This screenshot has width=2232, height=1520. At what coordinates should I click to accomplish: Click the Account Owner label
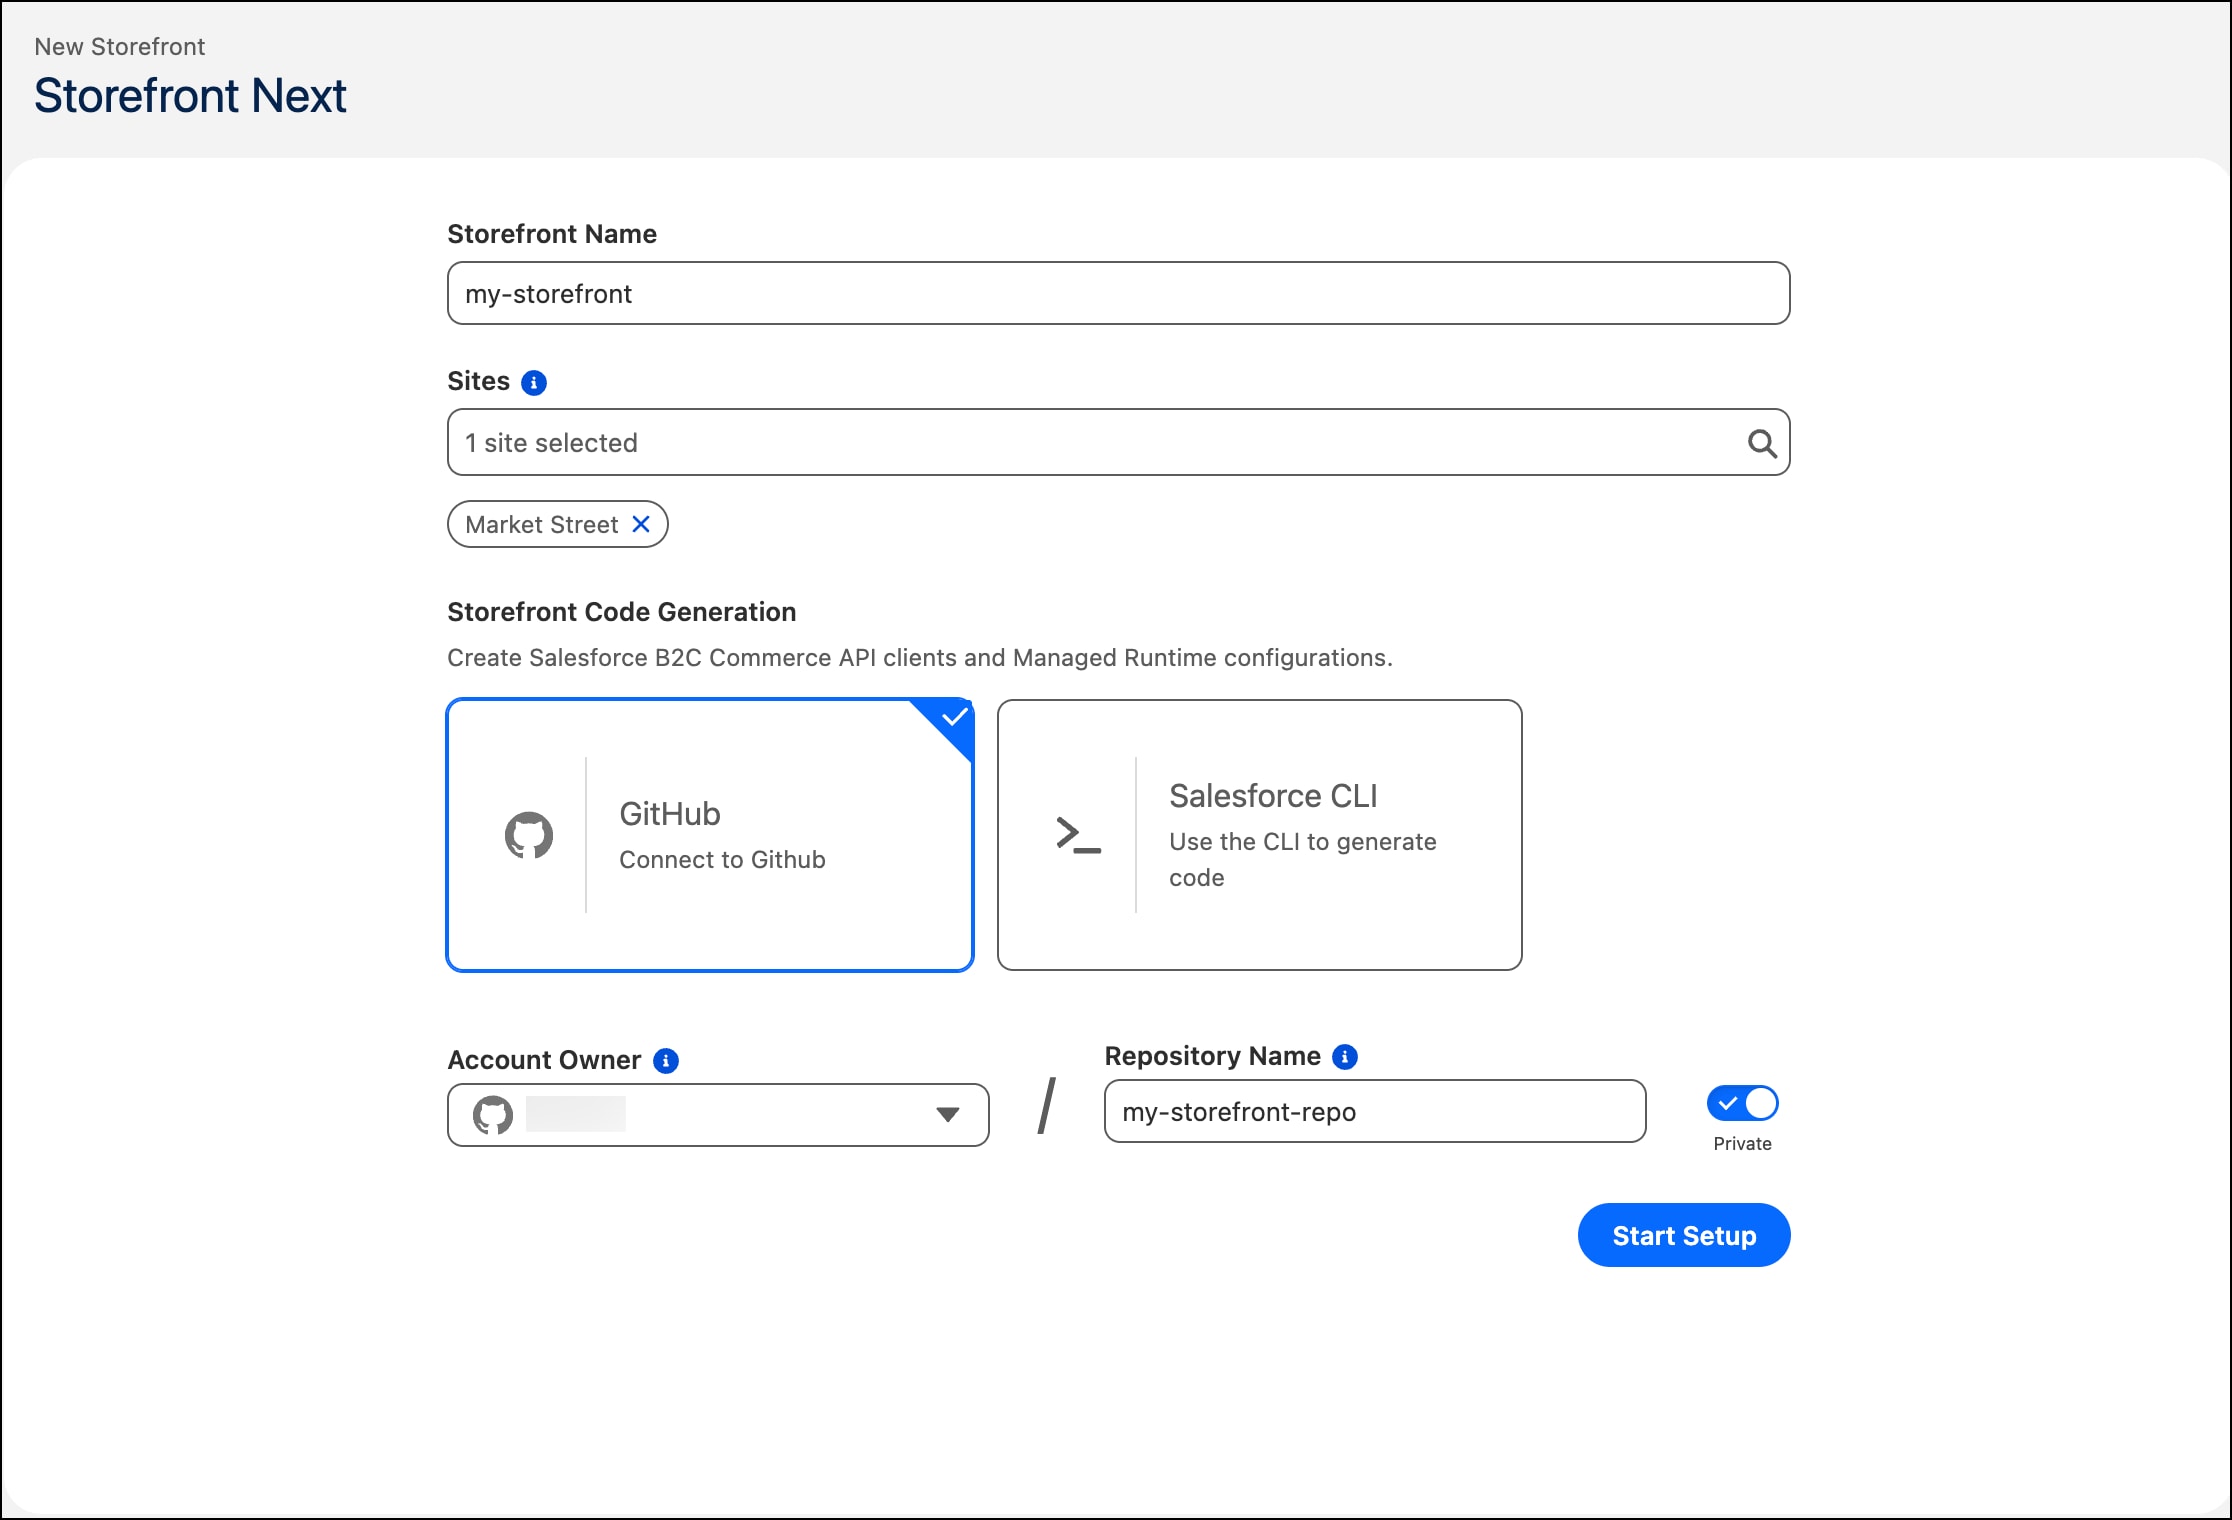click(544, 1060)
